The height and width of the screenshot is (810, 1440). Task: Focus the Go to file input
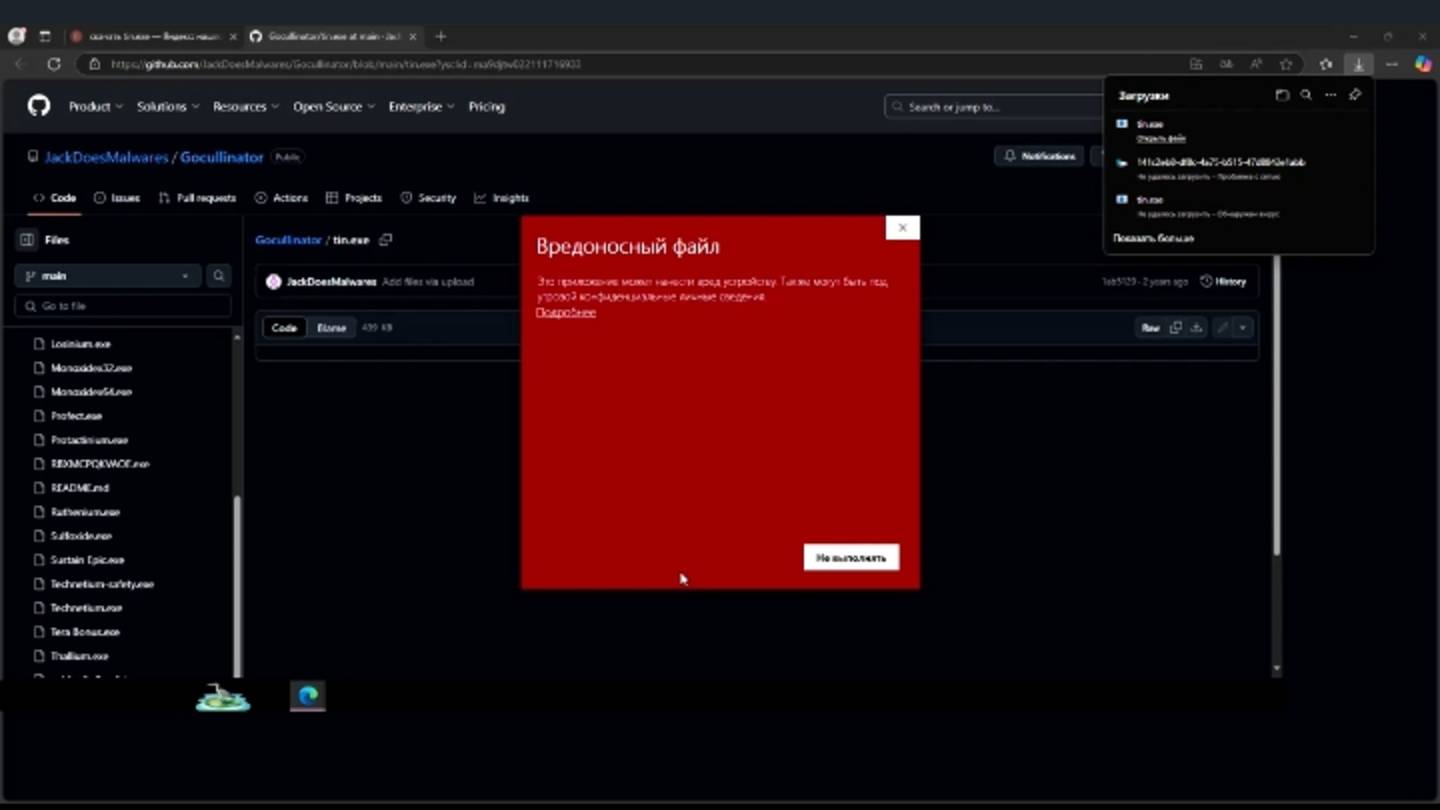click(x=123, y=306)
